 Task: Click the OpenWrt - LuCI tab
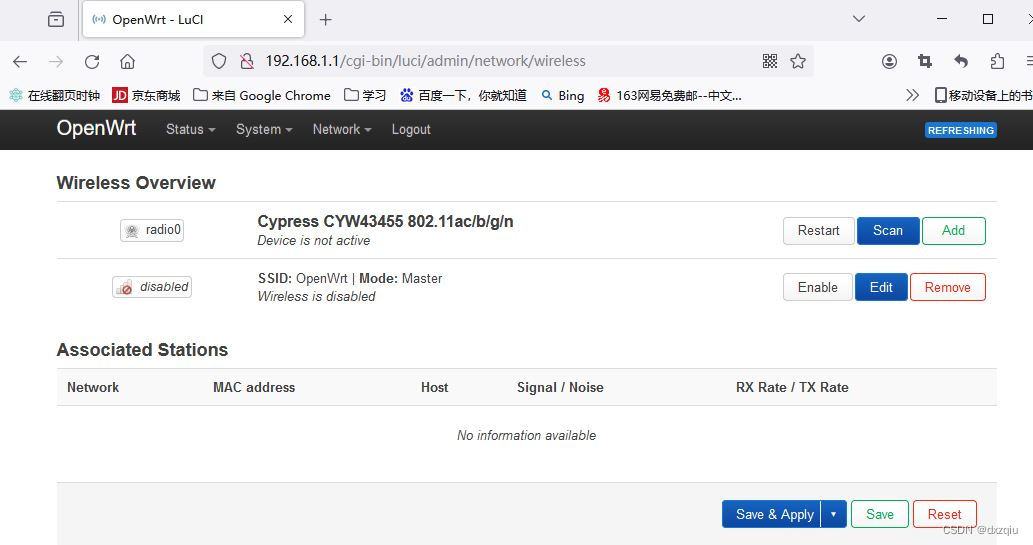coord(193,19)
